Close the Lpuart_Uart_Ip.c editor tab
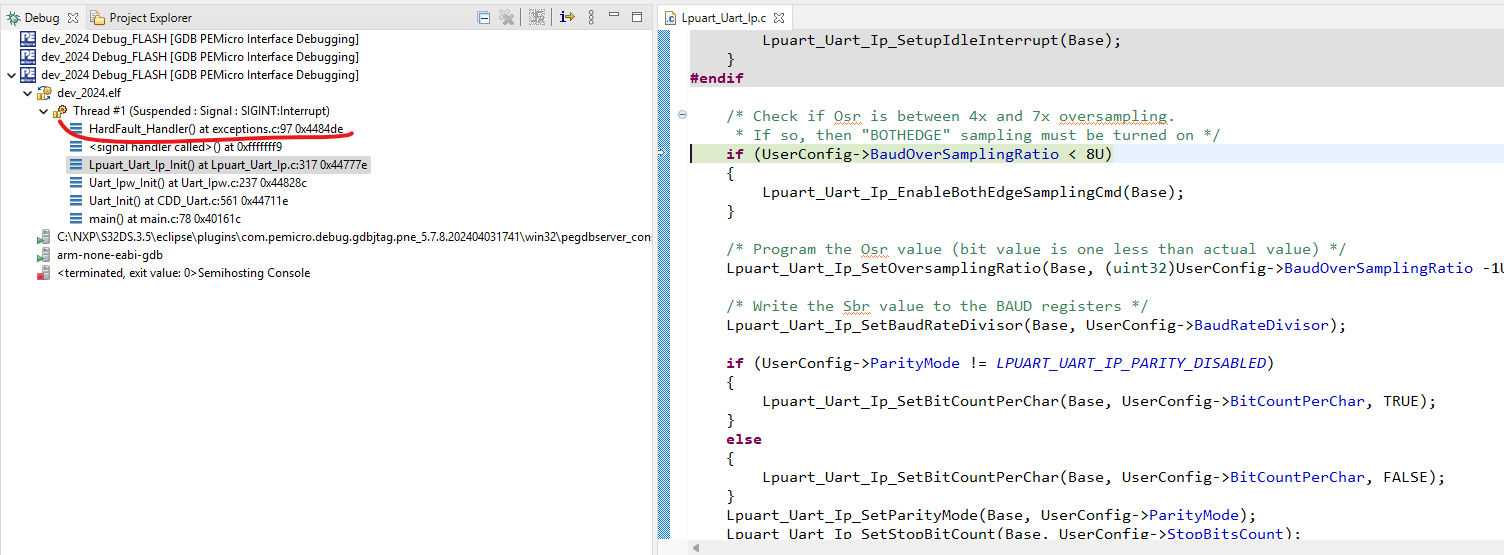This screenshot has height=555, width=1504. (x=779, y=18)
